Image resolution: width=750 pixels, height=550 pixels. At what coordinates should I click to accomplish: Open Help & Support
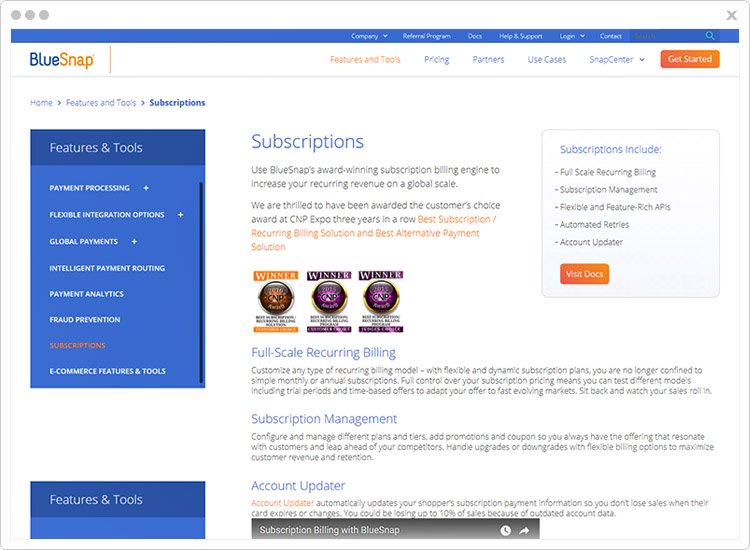point(521,36)
